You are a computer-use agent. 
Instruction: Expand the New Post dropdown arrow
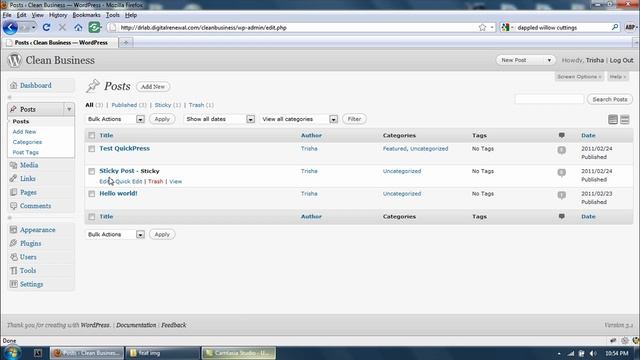point(549,60)
